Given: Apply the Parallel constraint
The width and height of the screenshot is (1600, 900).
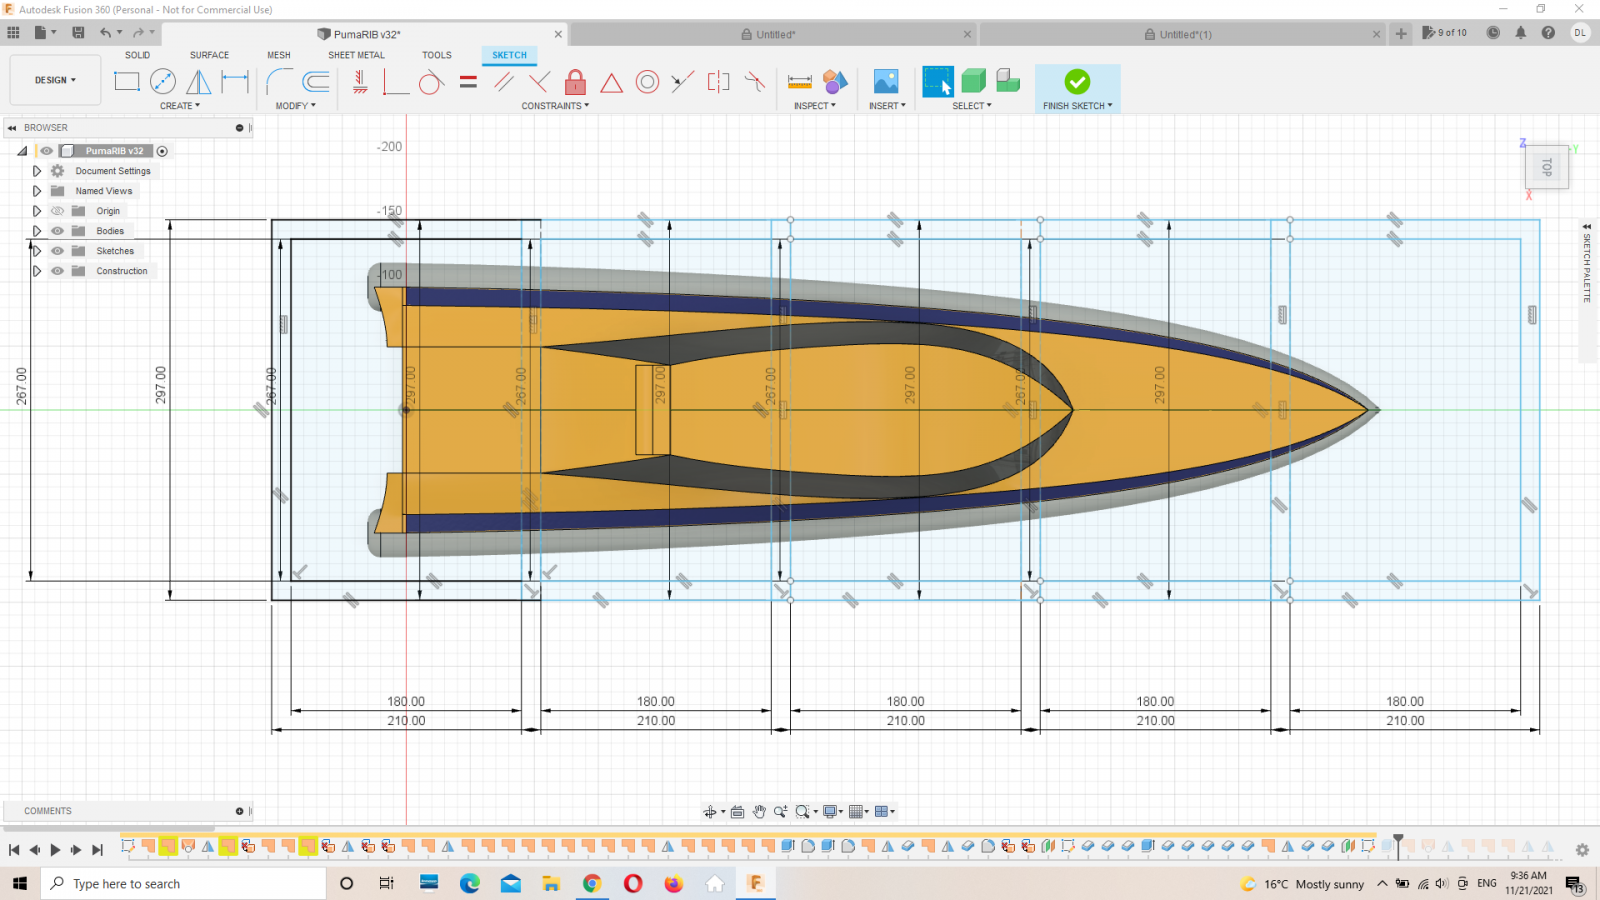Looking at the screenshot, I should click(504, 81).
